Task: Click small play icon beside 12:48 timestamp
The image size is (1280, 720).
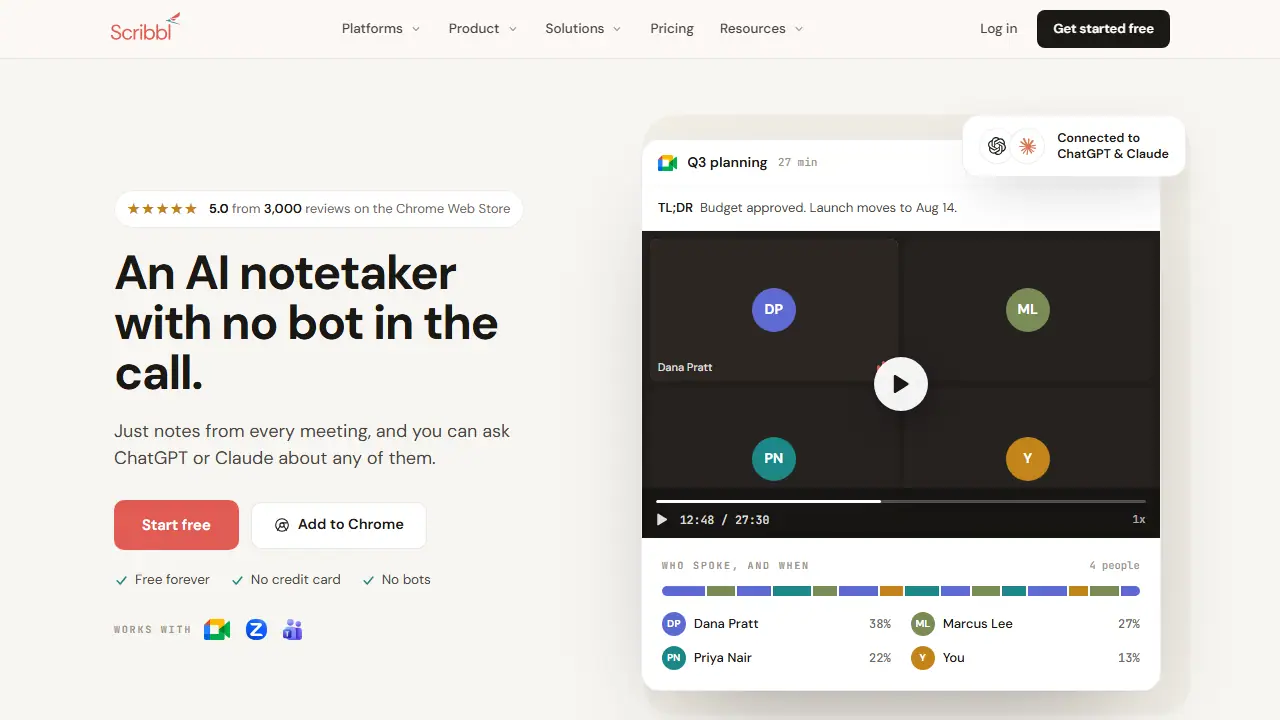Action: click(x=661, y=520)
